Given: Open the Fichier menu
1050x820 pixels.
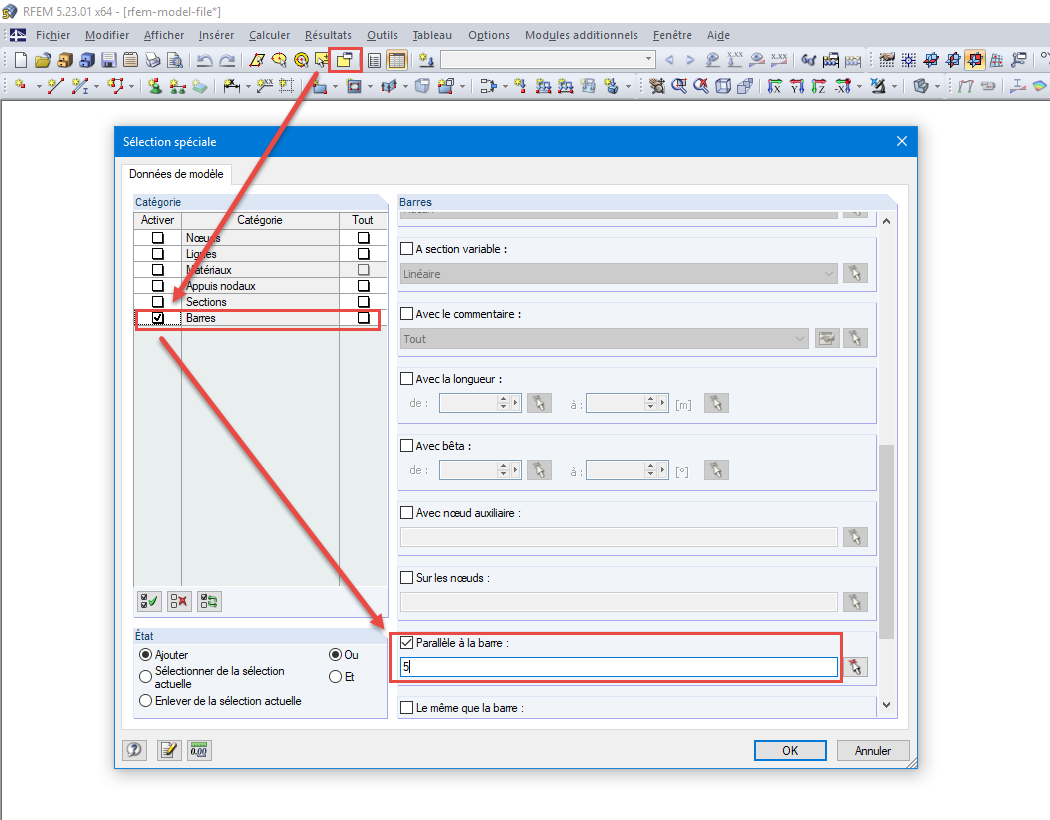Looking at the screenshot, I should (x=53, y=35).
